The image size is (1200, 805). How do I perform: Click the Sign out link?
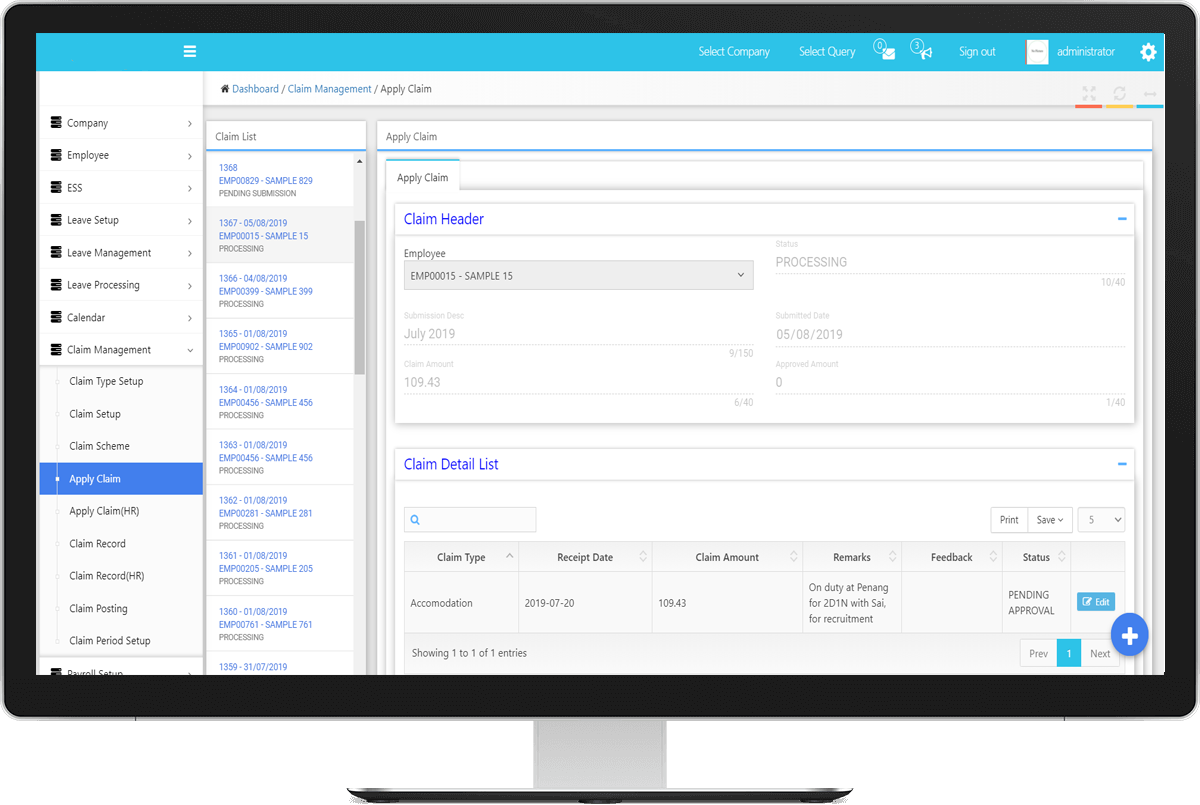pyautogui.click(x=977, y=52)
